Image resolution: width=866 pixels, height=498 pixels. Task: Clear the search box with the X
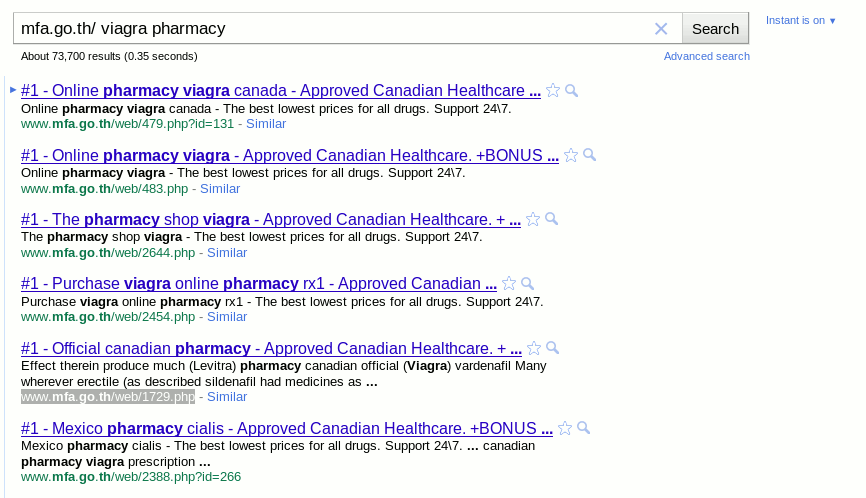[x=661, y=29]
